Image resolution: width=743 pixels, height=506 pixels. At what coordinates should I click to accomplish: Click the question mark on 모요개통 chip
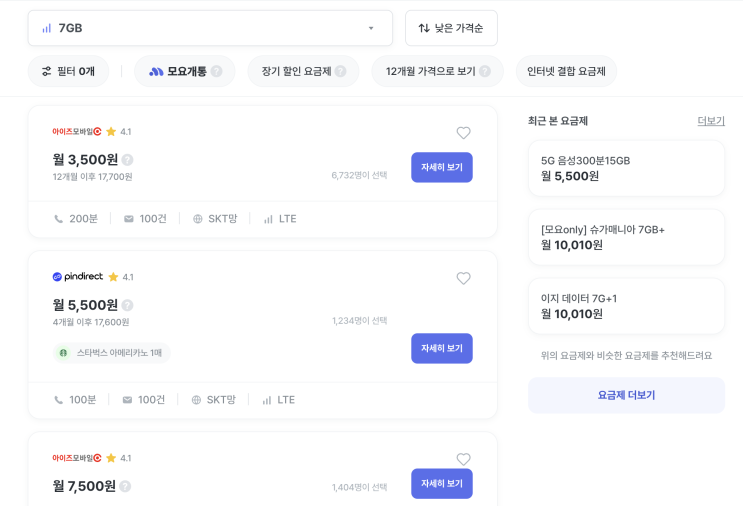[x=216, y=72]
